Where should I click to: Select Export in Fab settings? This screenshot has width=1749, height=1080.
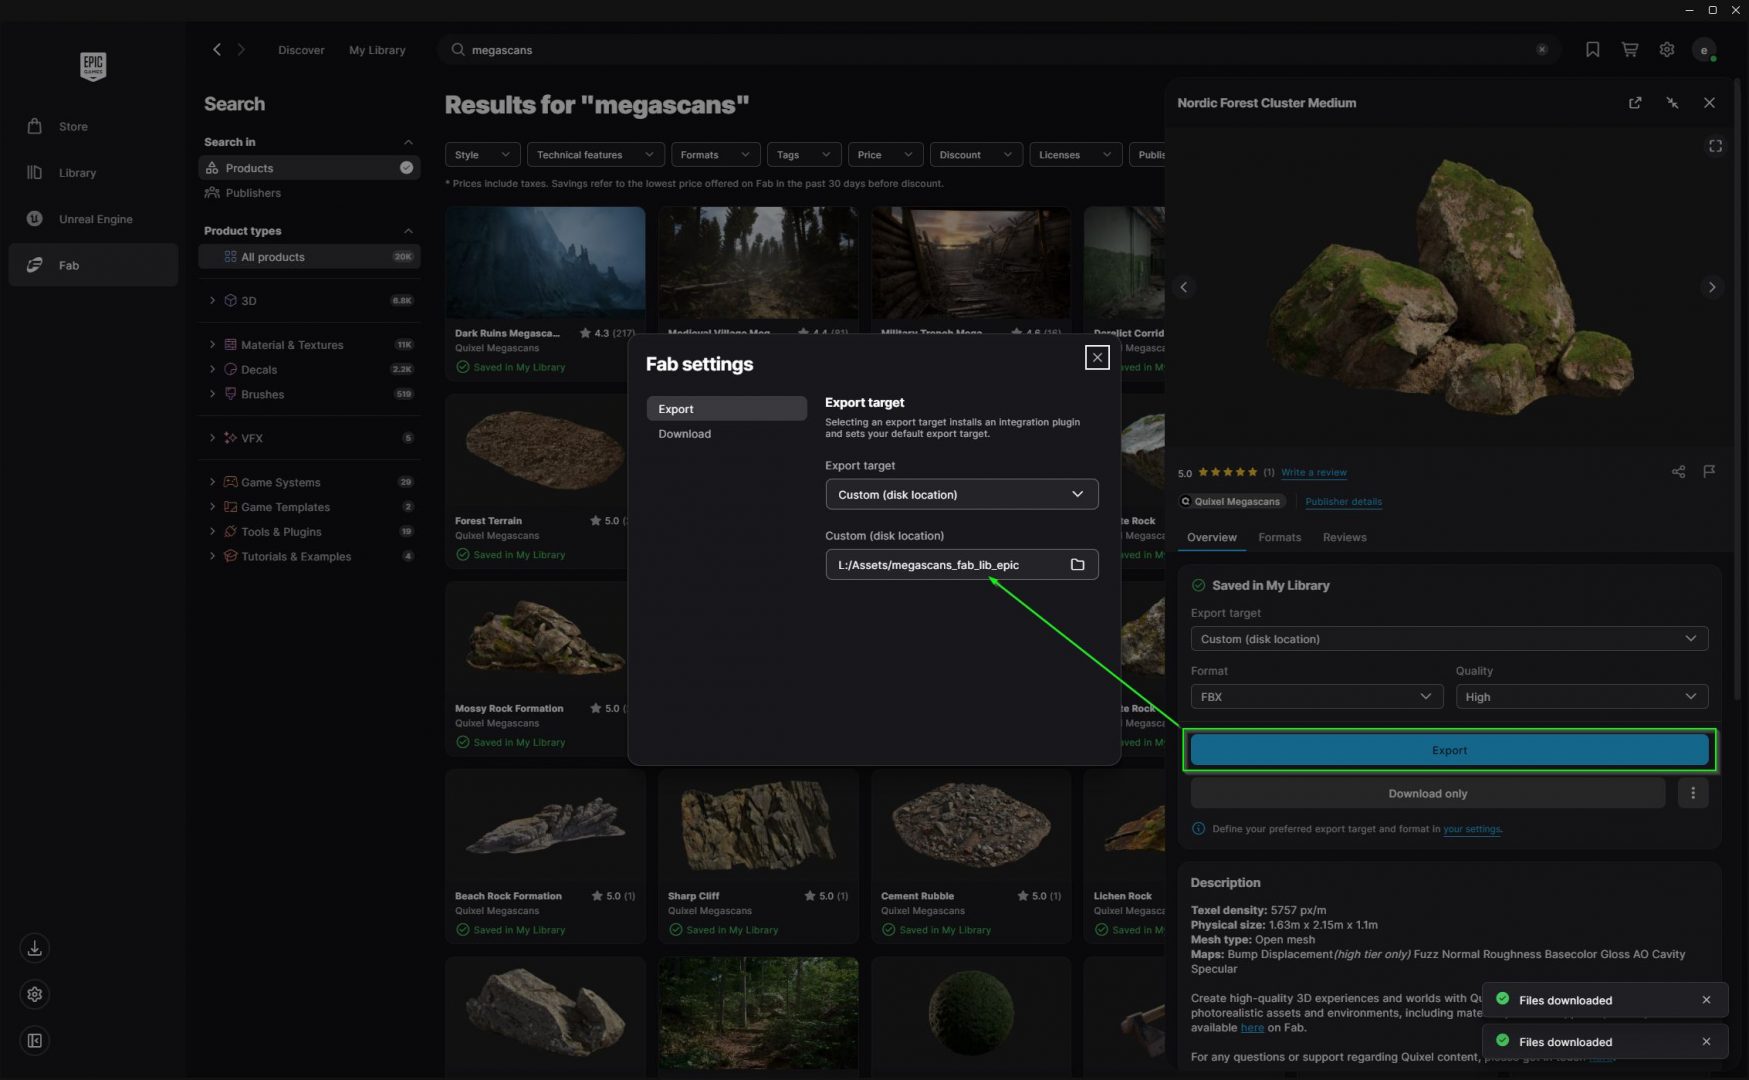coord(726,409)
